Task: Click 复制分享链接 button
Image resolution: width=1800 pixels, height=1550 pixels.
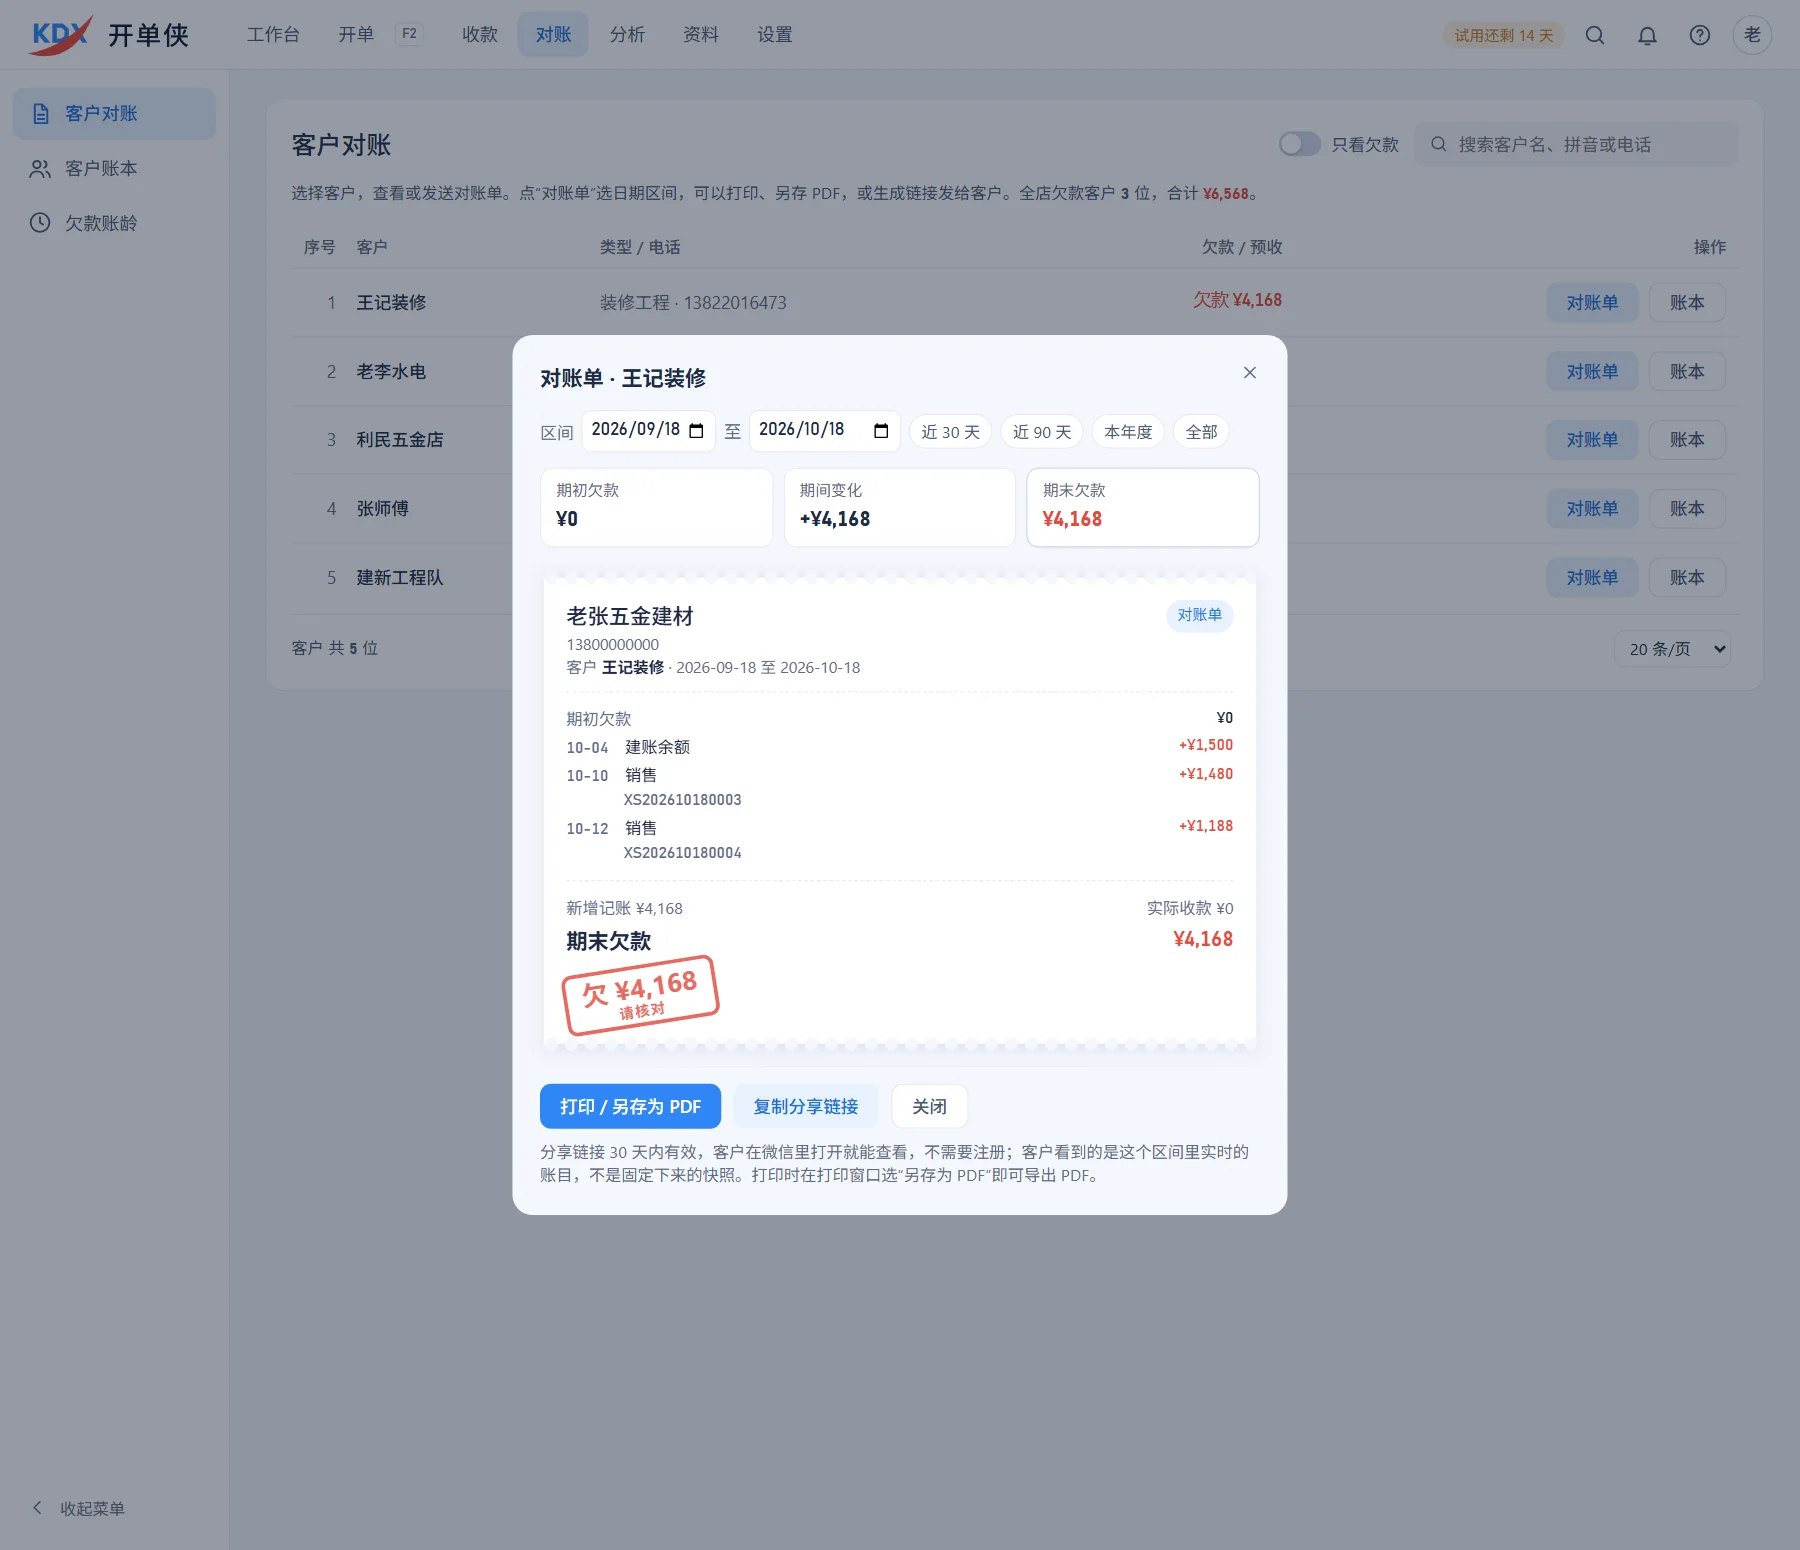Action: click(x=806, y=1106)
